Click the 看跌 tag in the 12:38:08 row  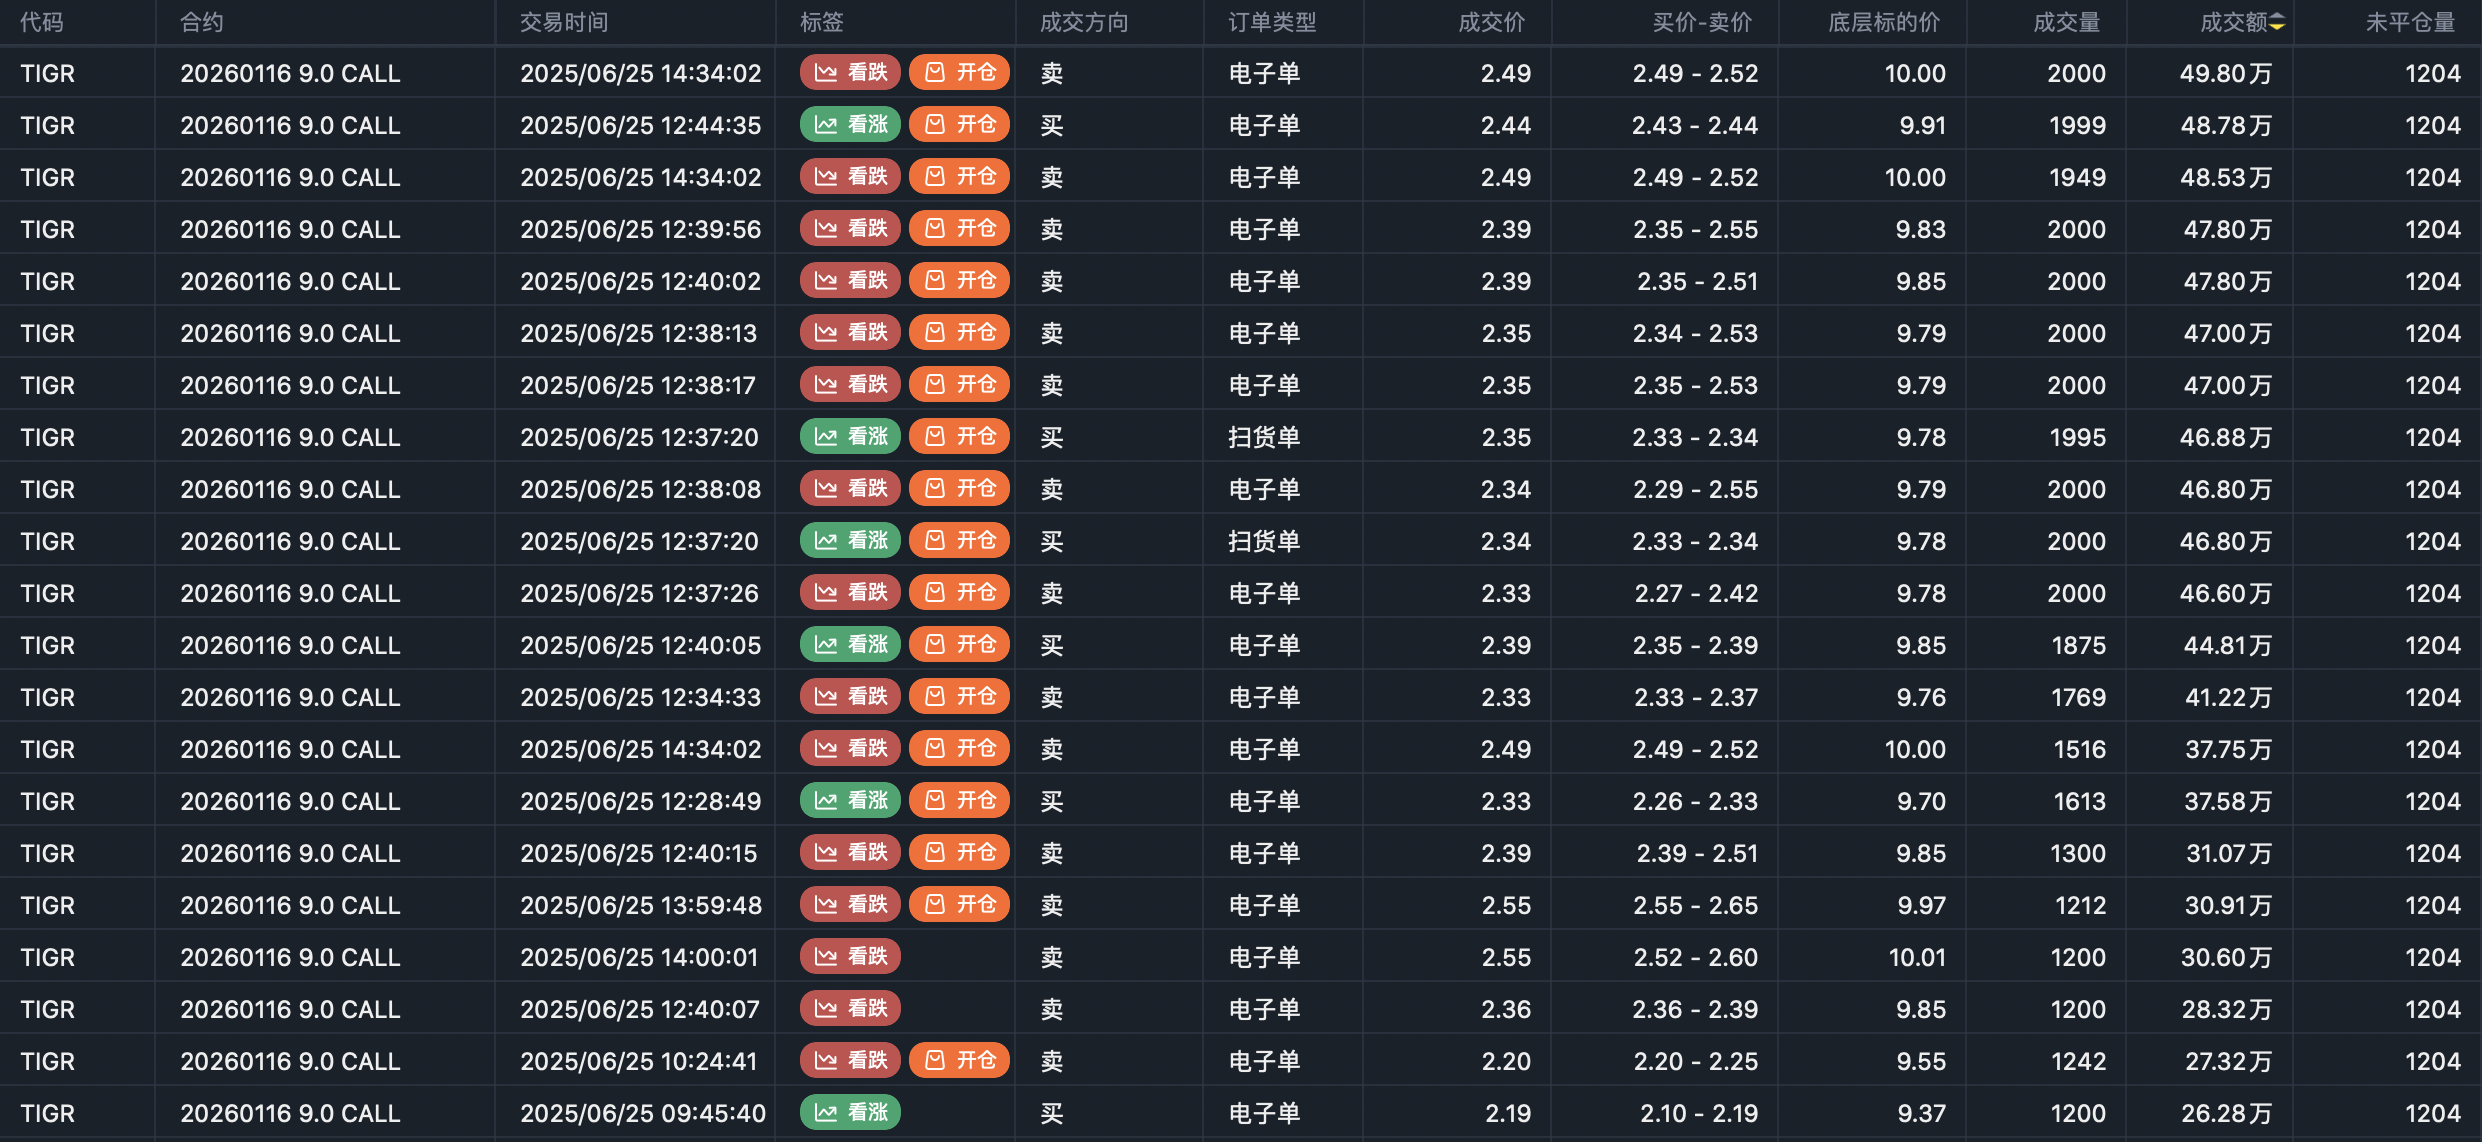click(x=851, y=489)
